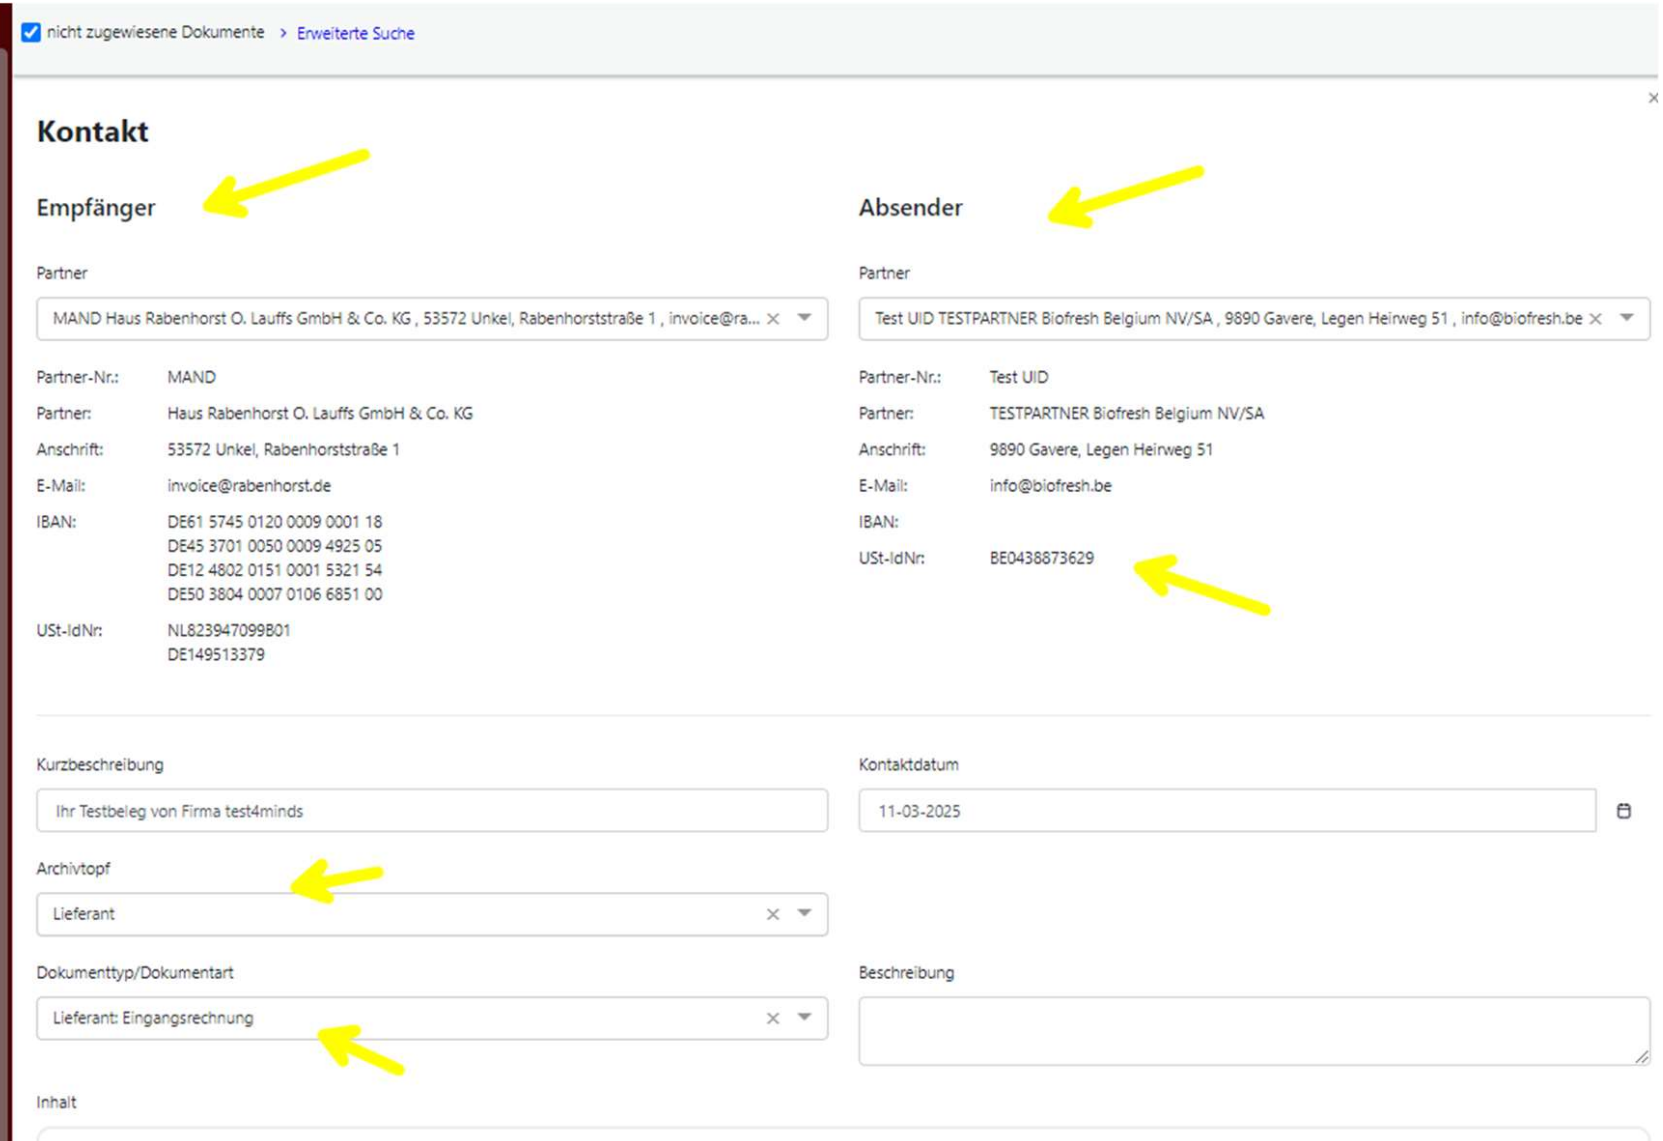Clear the Archivtopf 'Lieferant' selection

tap(773, 914)
